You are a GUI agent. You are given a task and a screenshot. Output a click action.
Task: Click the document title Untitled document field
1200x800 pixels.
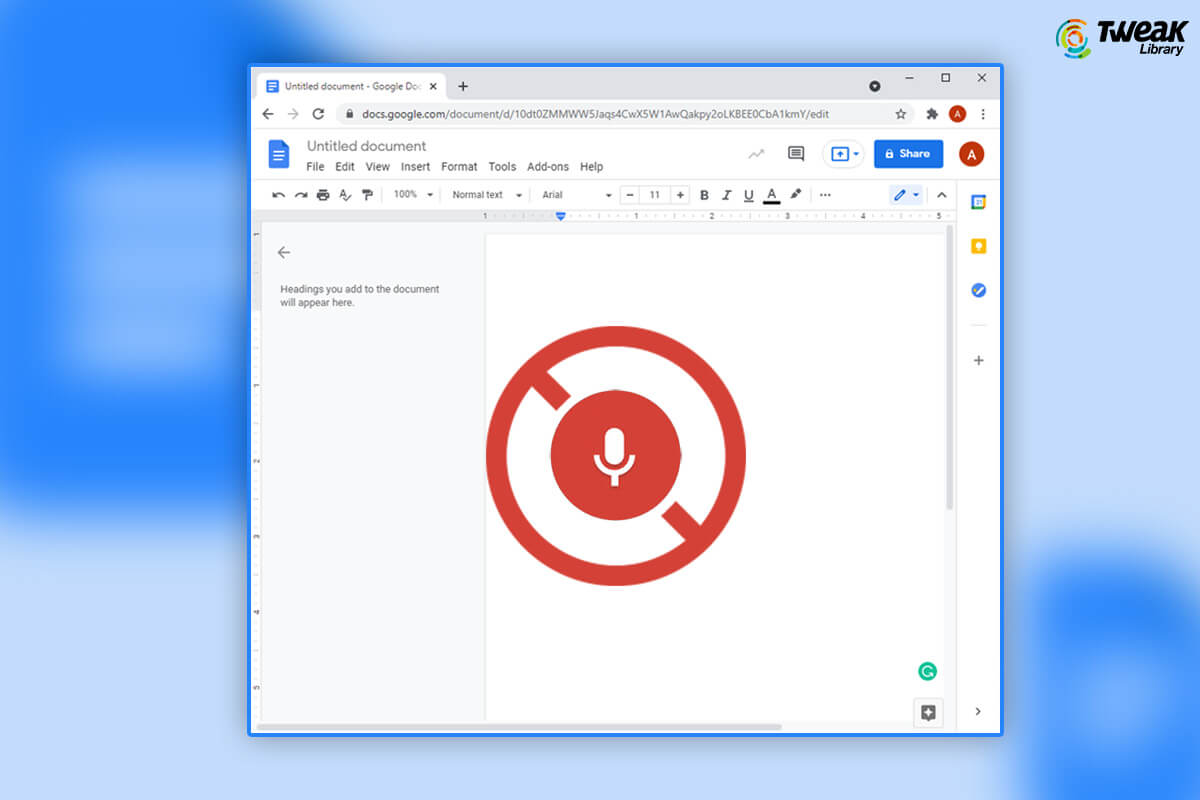click(365, 146)
